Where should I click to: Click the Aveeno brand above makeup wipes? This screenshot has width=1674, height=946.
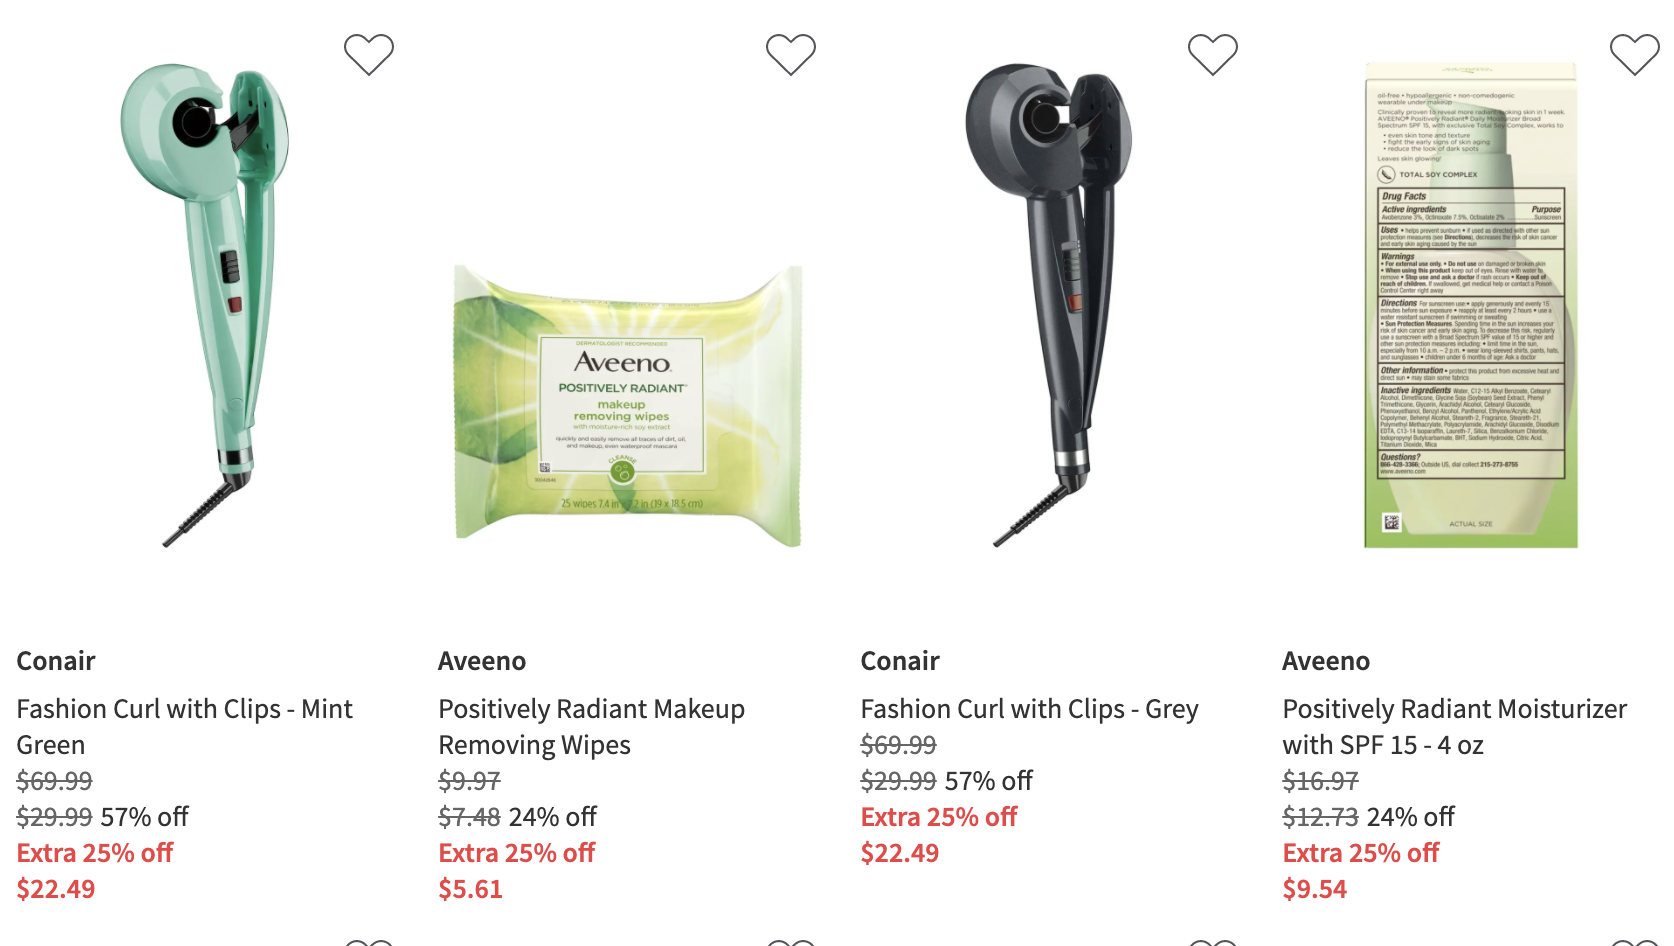click(482, 661)
